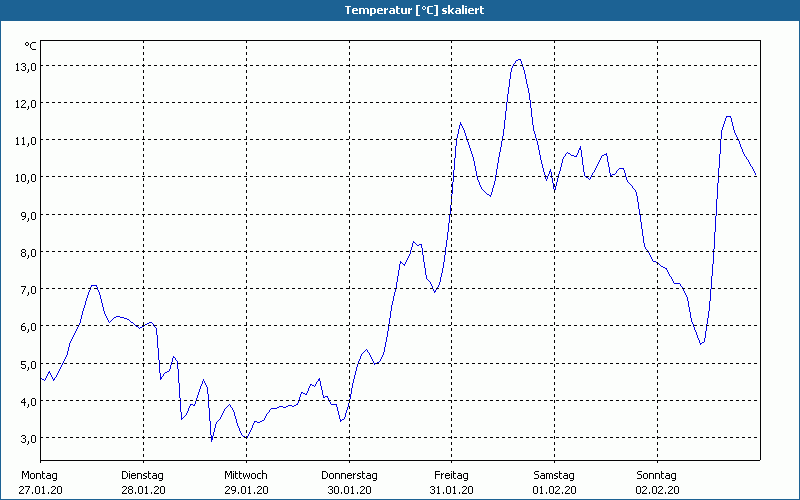Select the Montag day label
This screenshot has height=500, width=800.
[39, 475]
